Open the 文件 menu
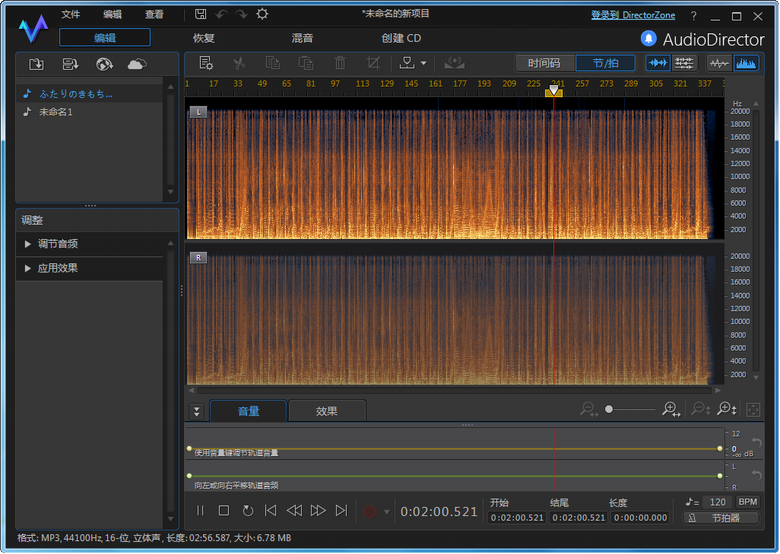Viewport: 780px width, 554px height. (70, 15)
